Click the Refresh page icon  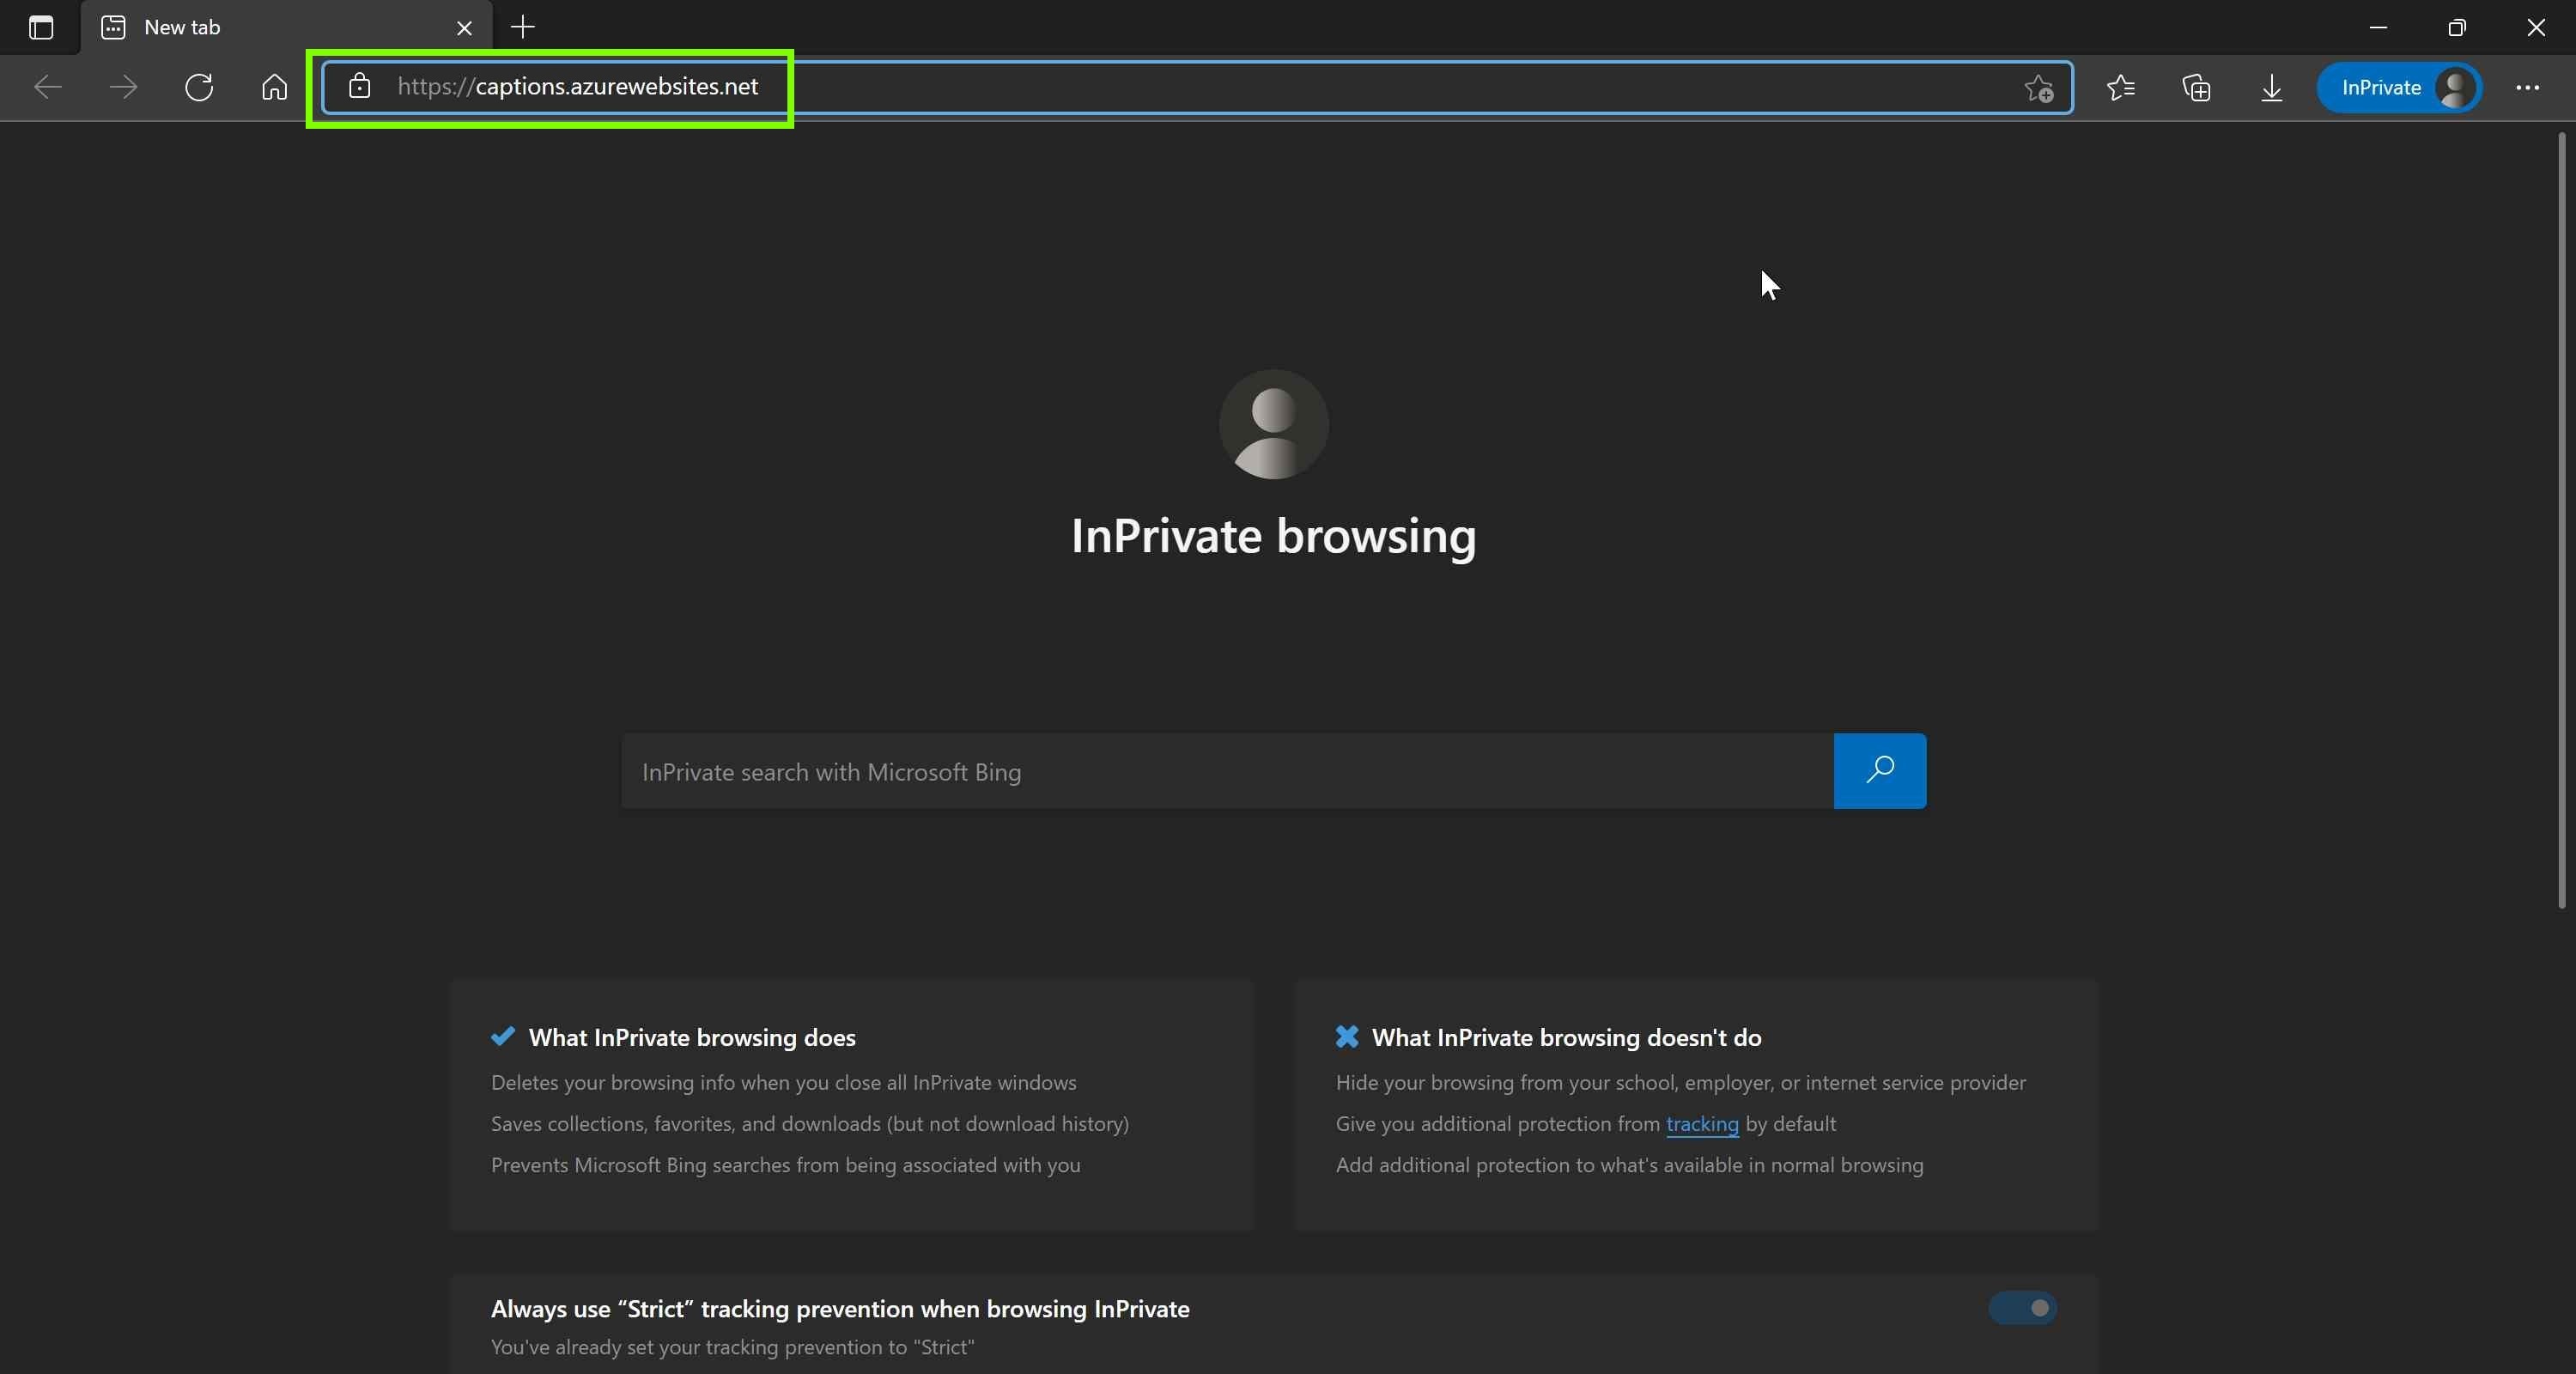[x=199, y=87]
